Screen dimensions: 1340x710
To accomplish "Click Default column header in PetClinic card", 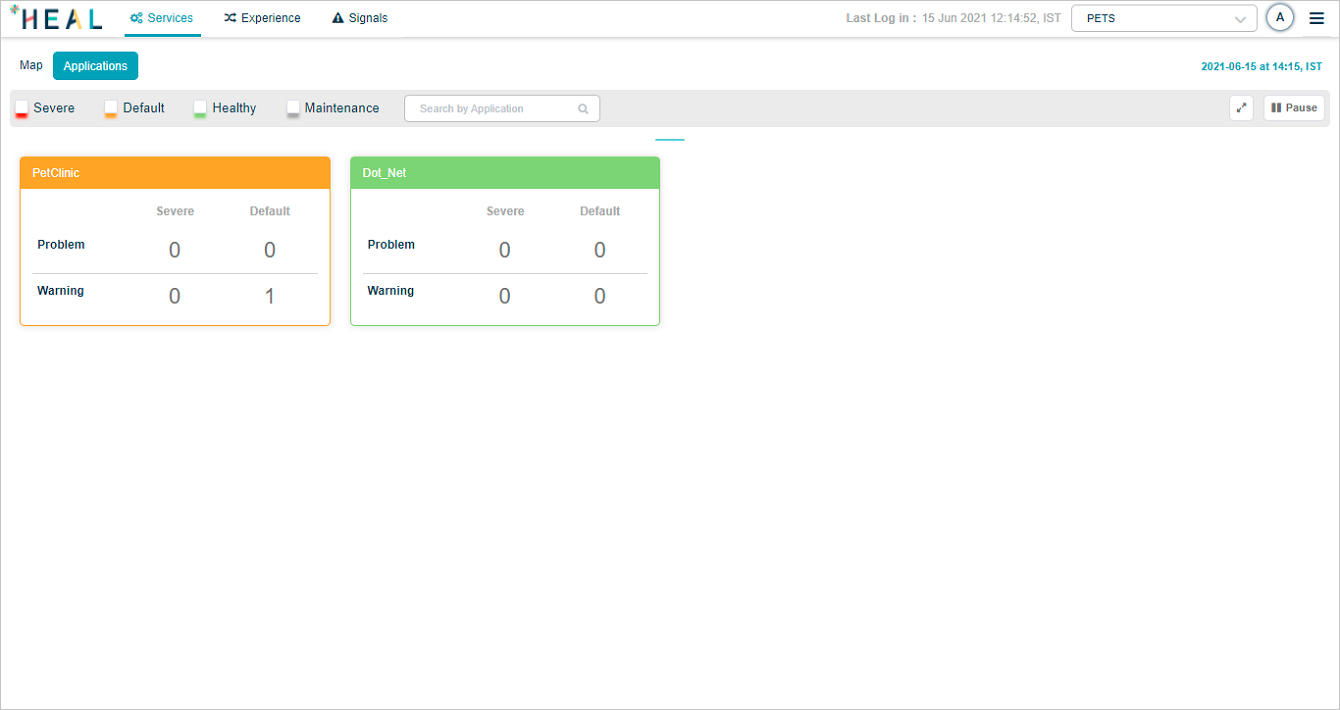I will coord(270,211).
